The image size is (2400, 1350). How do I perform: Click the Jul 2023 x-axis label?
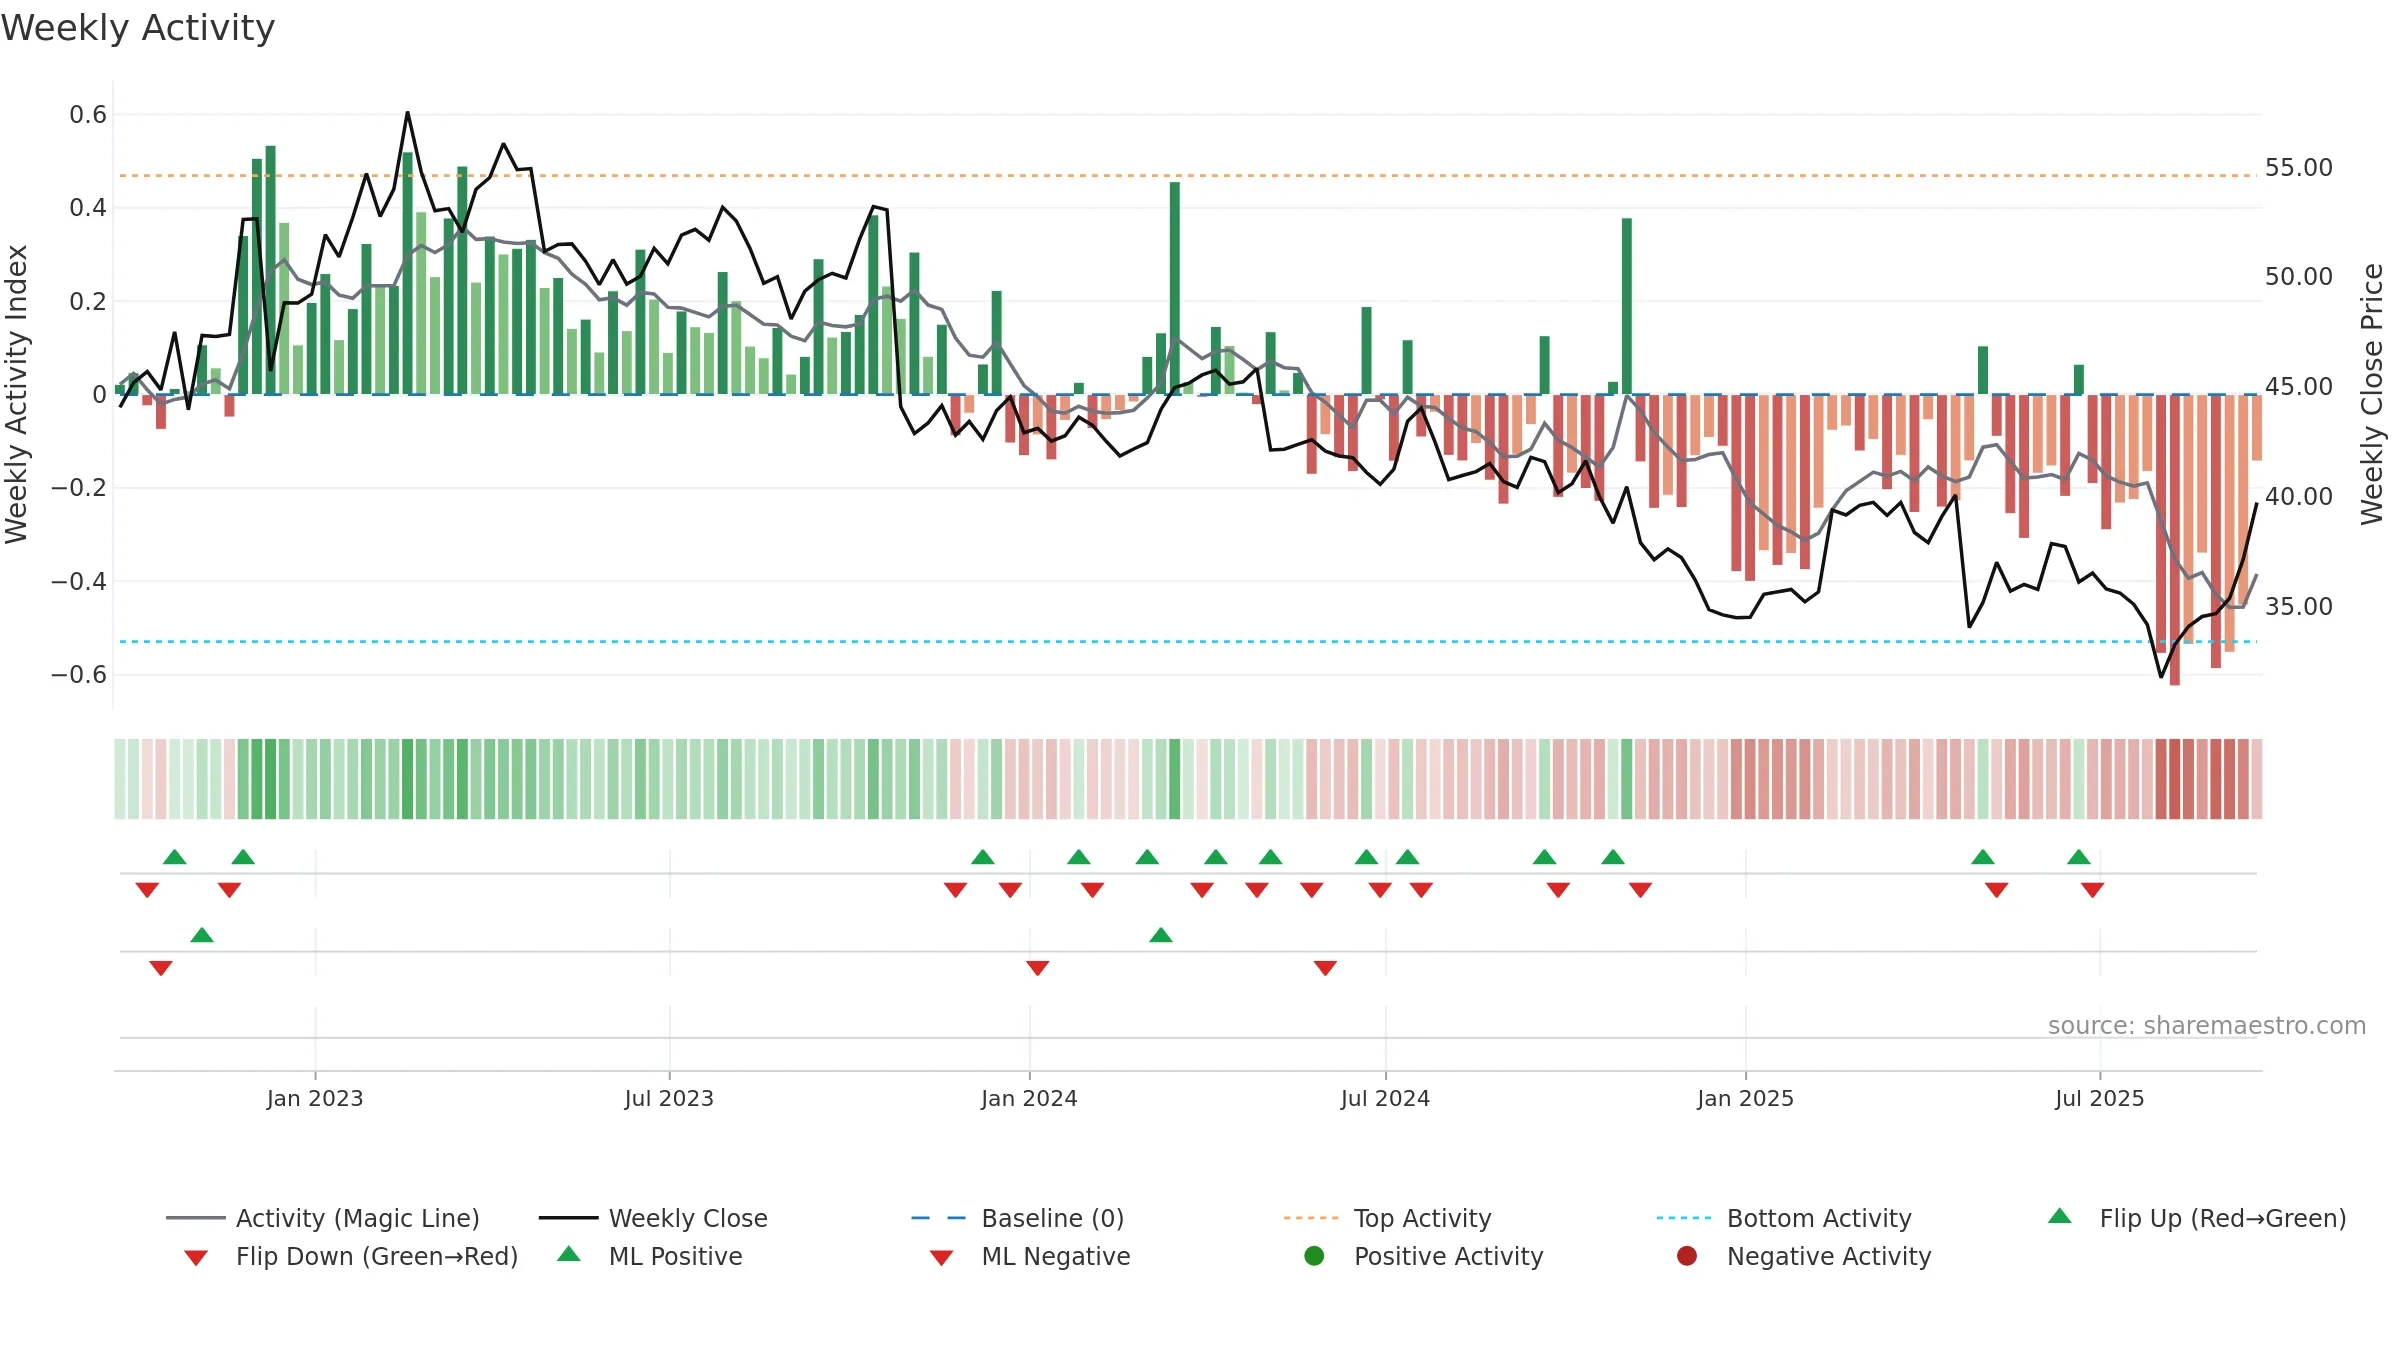click(x=669, y=1099)
